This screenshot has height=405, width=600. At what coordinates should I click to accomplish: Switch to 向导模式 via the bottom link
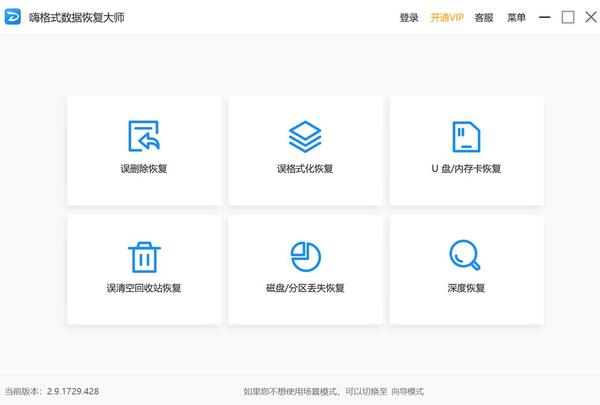click(408, 392)
